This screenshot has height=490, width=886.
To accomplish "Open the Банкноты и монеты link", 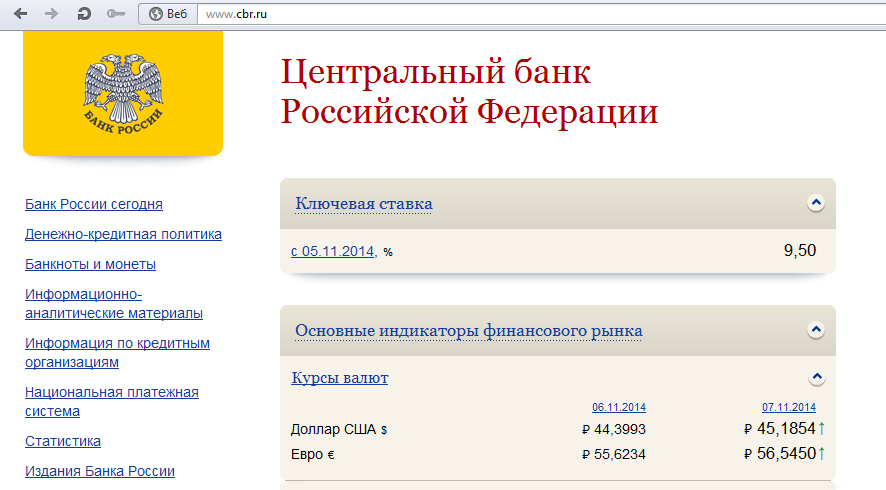I will [x=90, y=264].
